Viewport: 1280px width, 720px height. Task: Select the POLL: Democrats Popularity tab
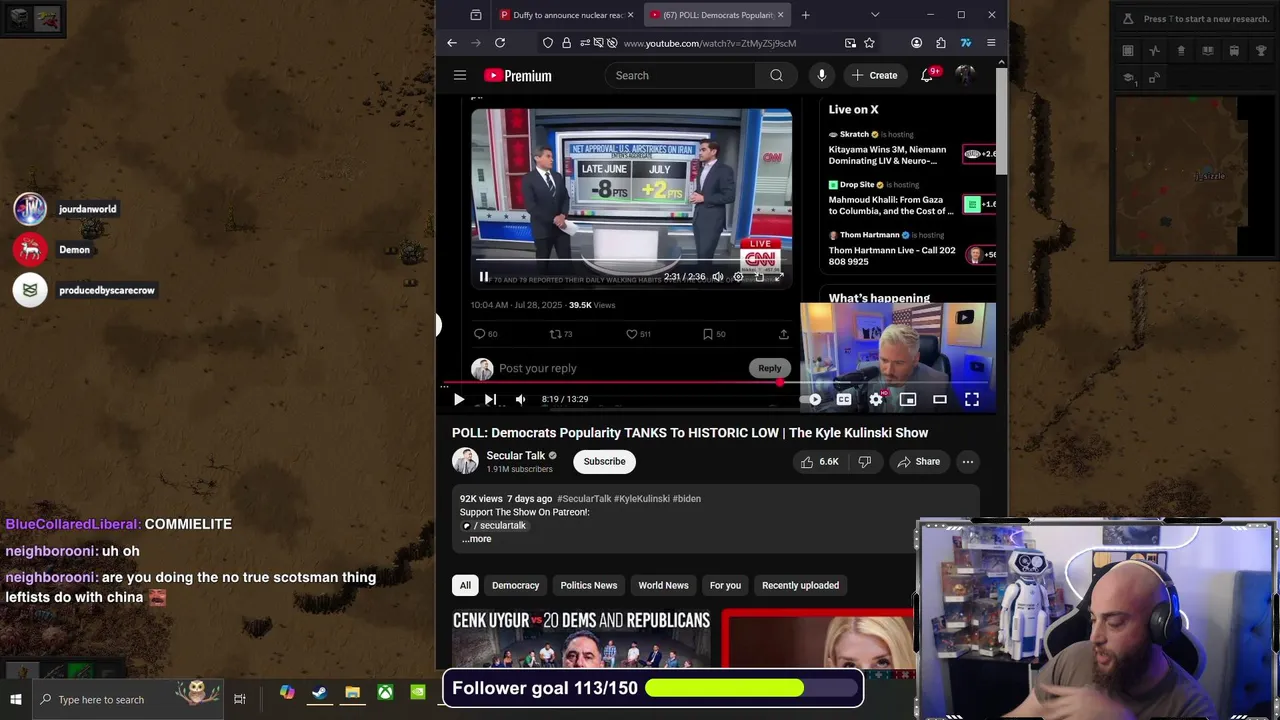point(716,15)
